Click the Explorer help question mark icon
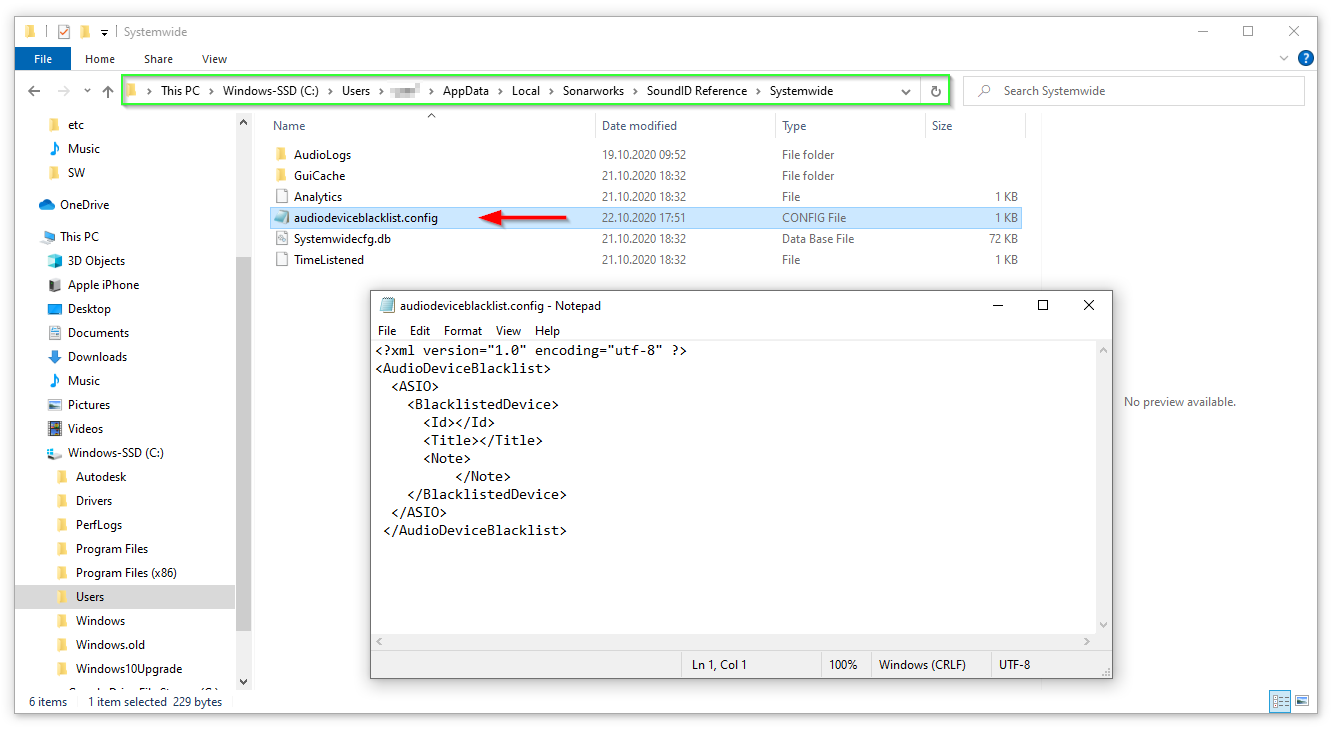 click(x=1305, y=59)
